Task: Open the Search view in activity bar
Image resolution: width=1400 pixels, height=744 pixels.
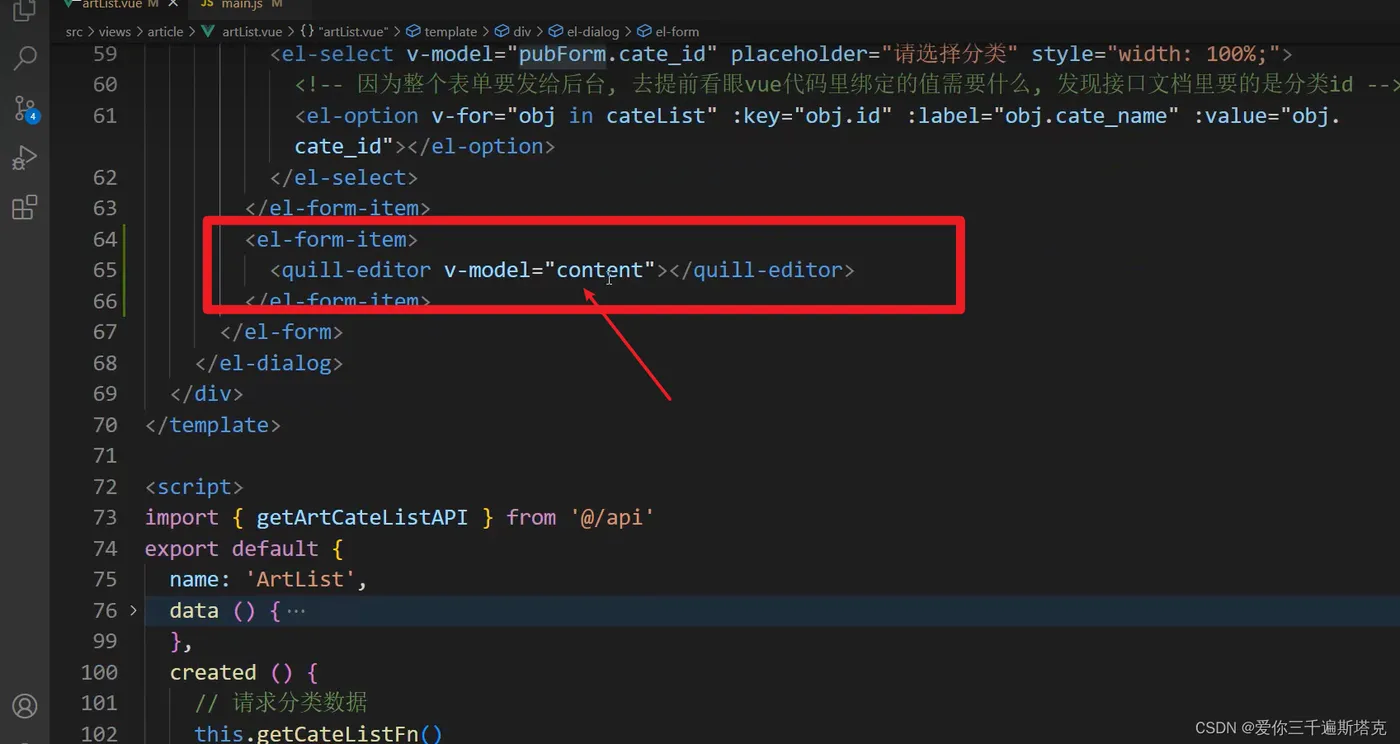Action: point(24,57)
